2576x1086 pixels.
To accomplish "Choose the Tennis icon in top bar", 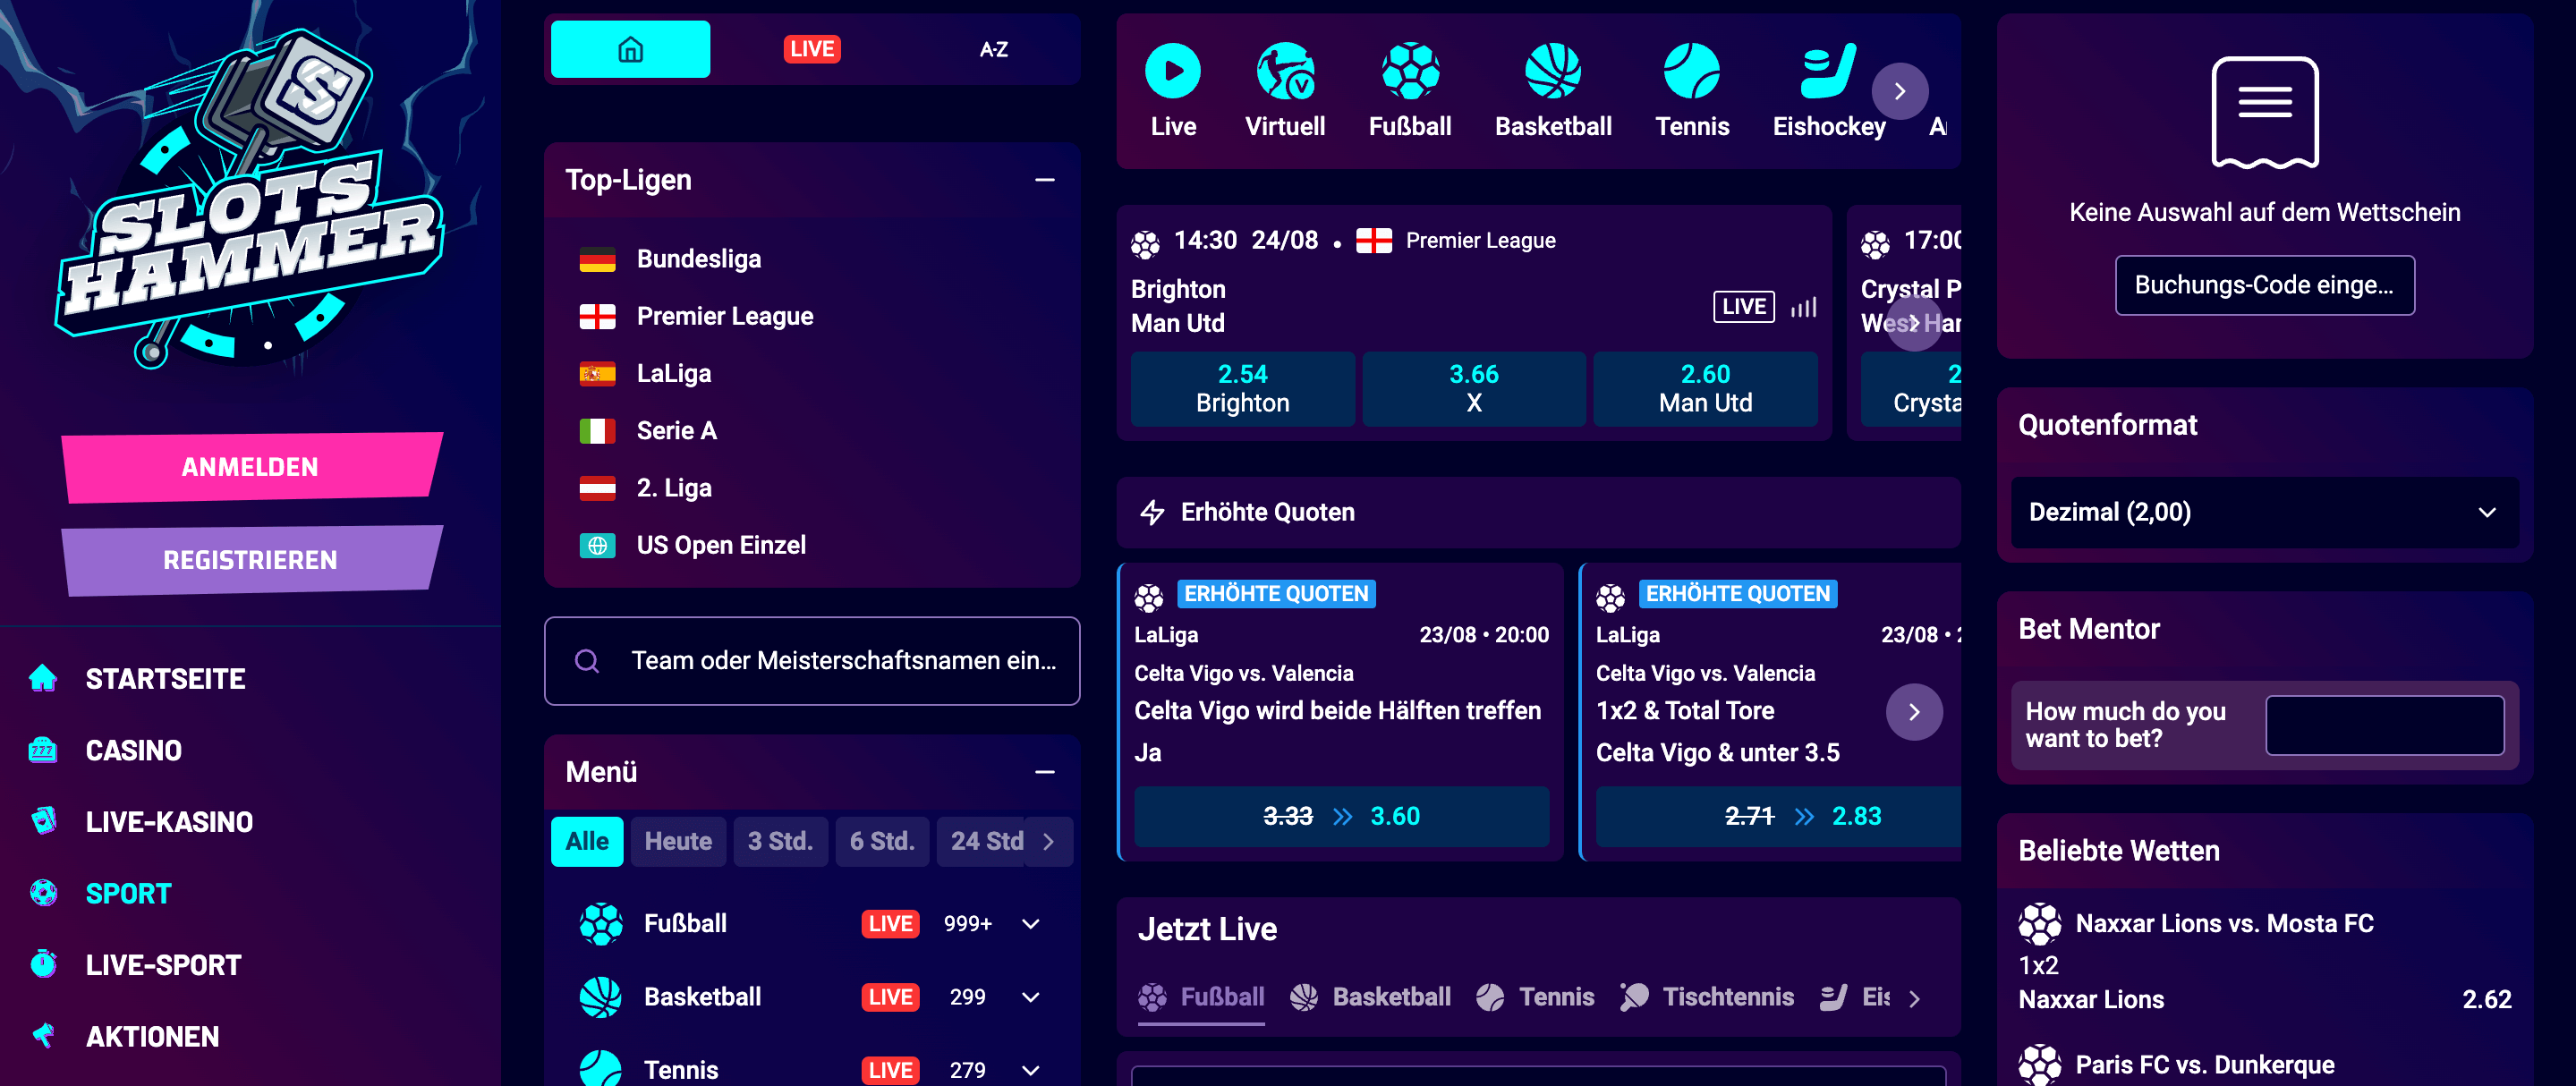I will 1691,71.
